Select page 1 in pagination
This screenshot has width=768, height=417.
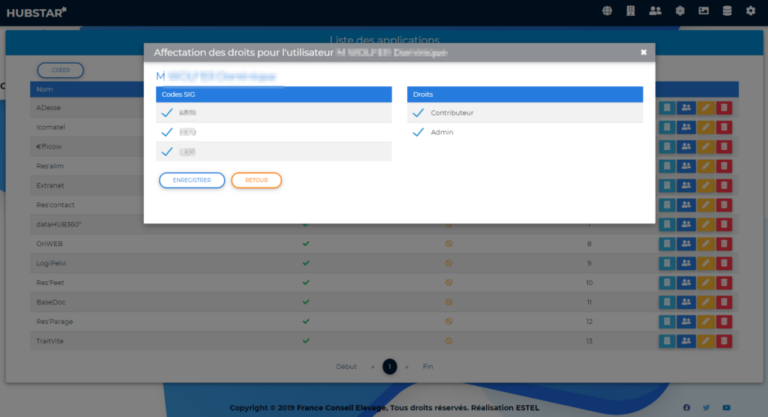[390, 367]
